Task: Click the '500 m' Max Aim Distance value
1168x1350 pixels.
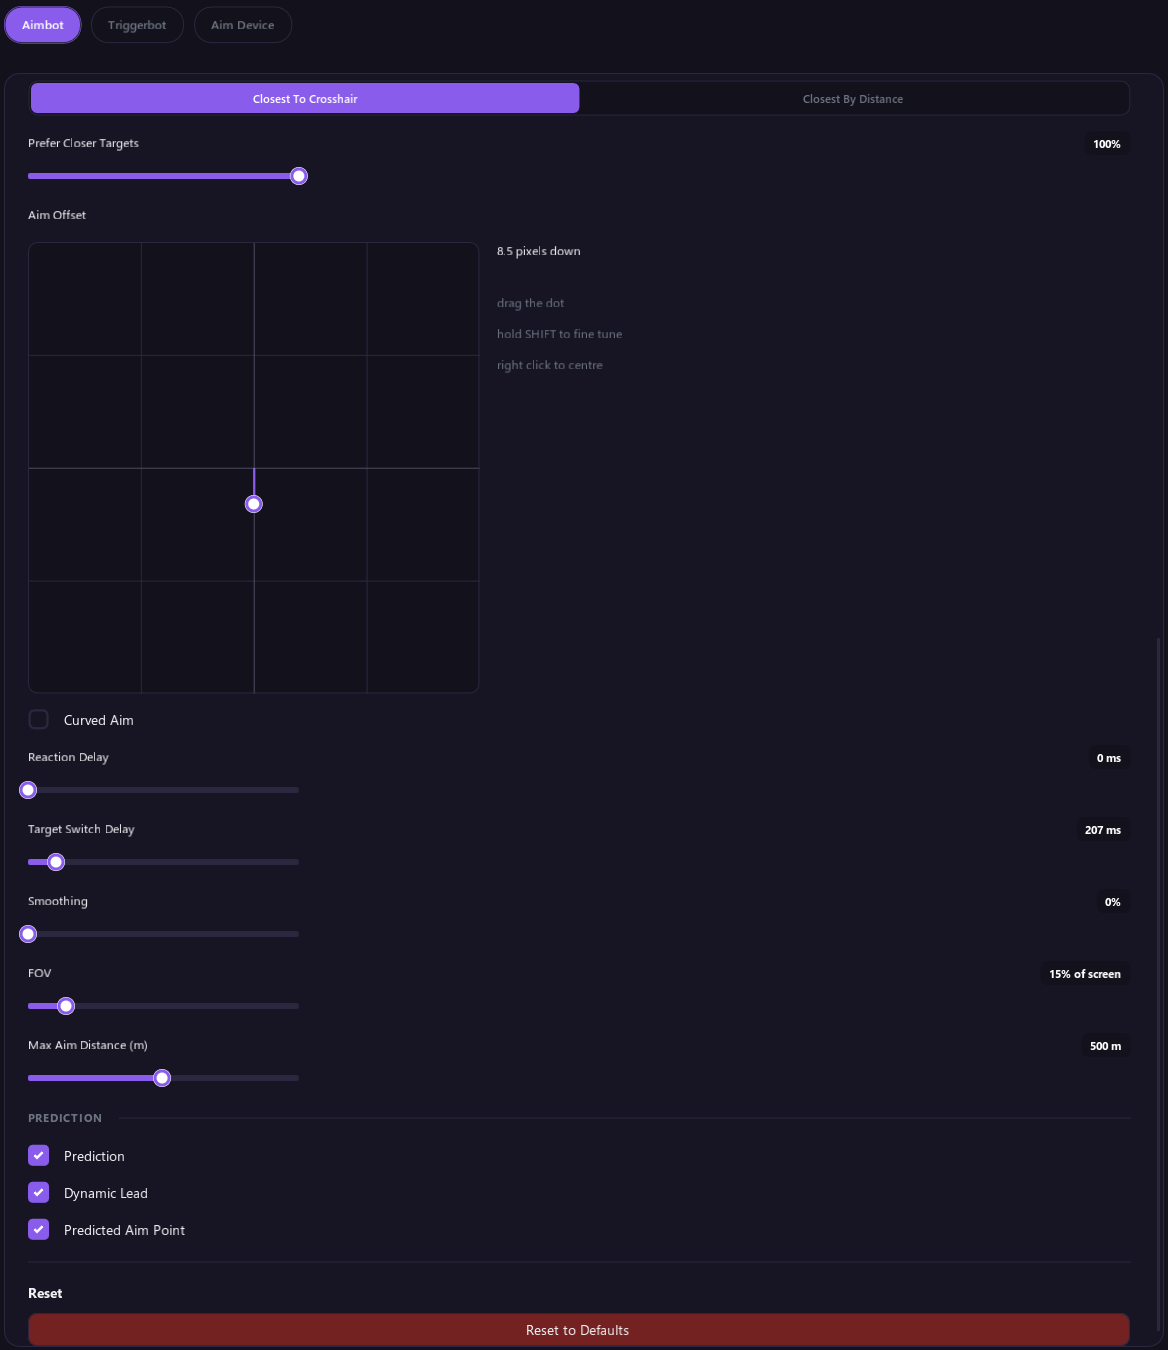Action: pyautogui.click(x=1106, y=1046)
